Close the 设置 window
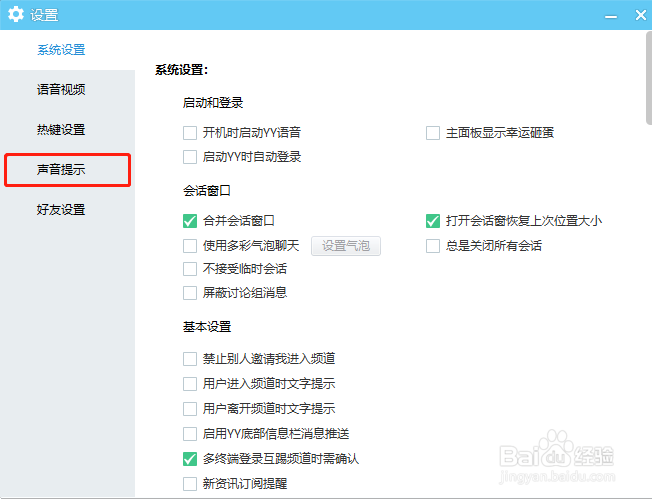This screenshot has height=499, width=652. point(641,15)
